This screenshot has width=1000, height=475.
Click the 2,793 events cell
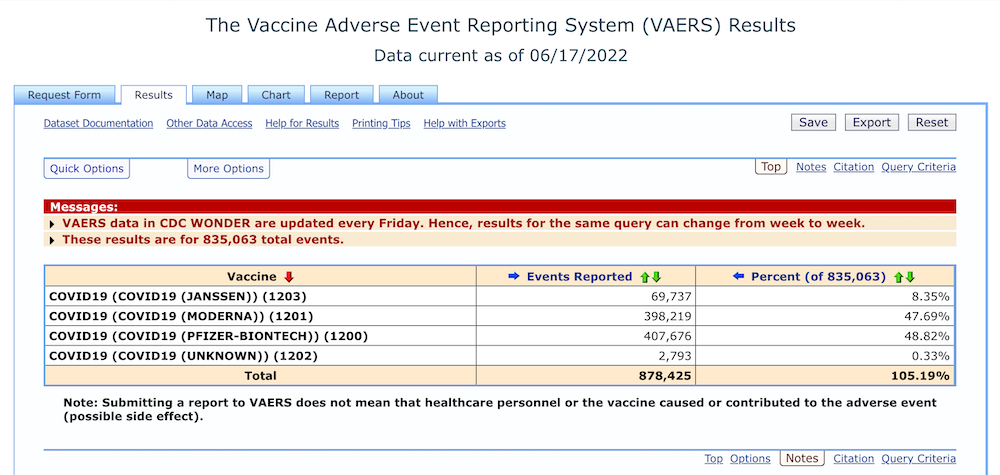(585, 356)
